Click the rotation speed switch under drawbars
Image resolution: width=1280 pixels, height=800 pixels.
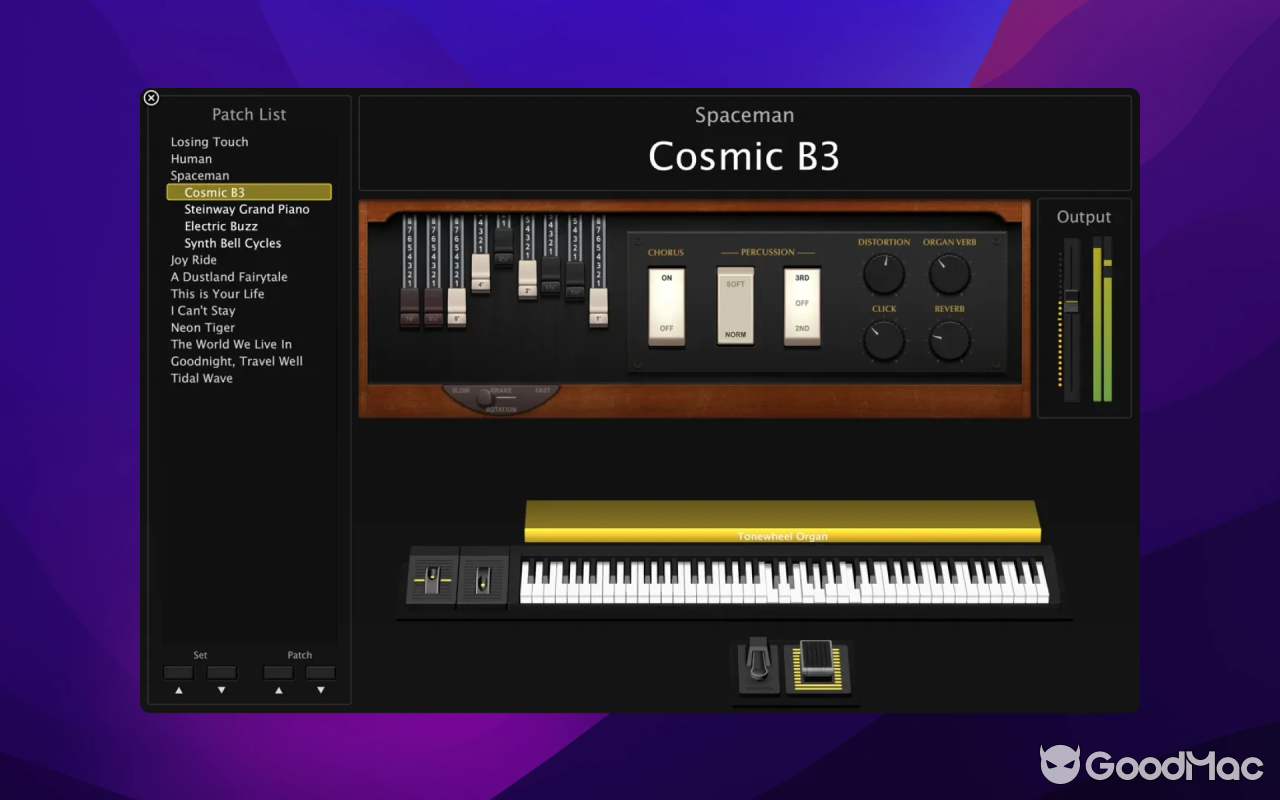(487, 398)
